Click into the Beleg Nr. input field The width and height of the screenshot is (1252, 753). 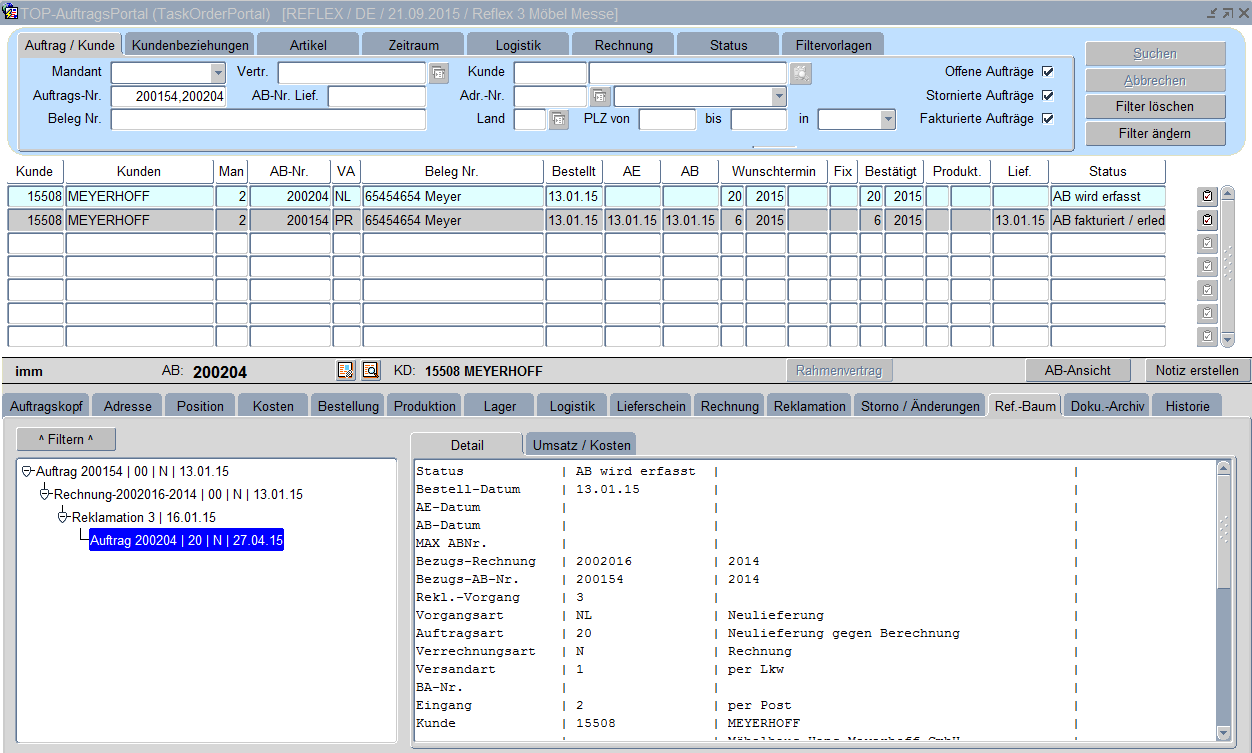[x=268, y=120]
